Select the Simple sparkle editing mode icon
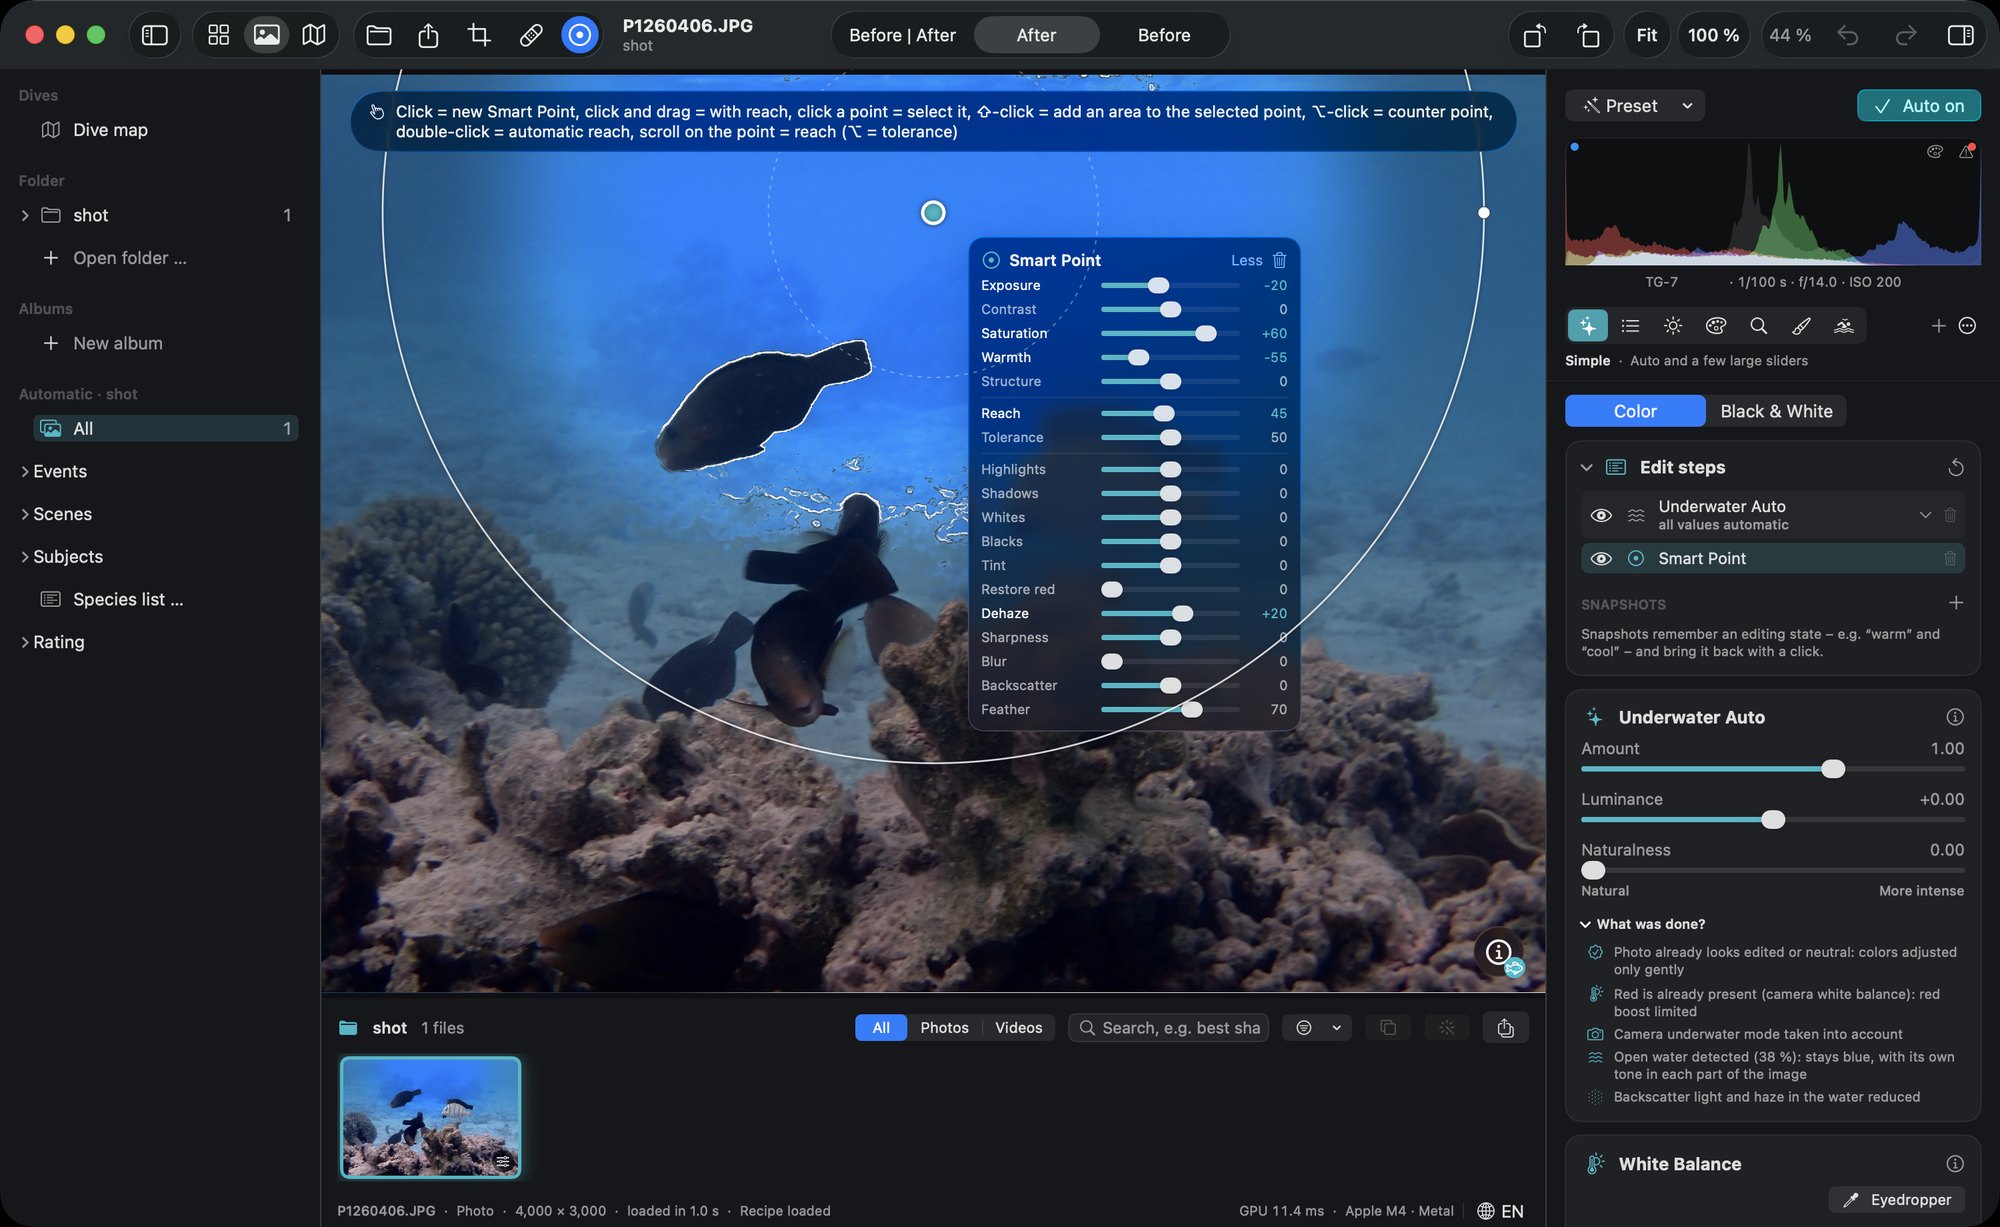 coord(1588,326)
